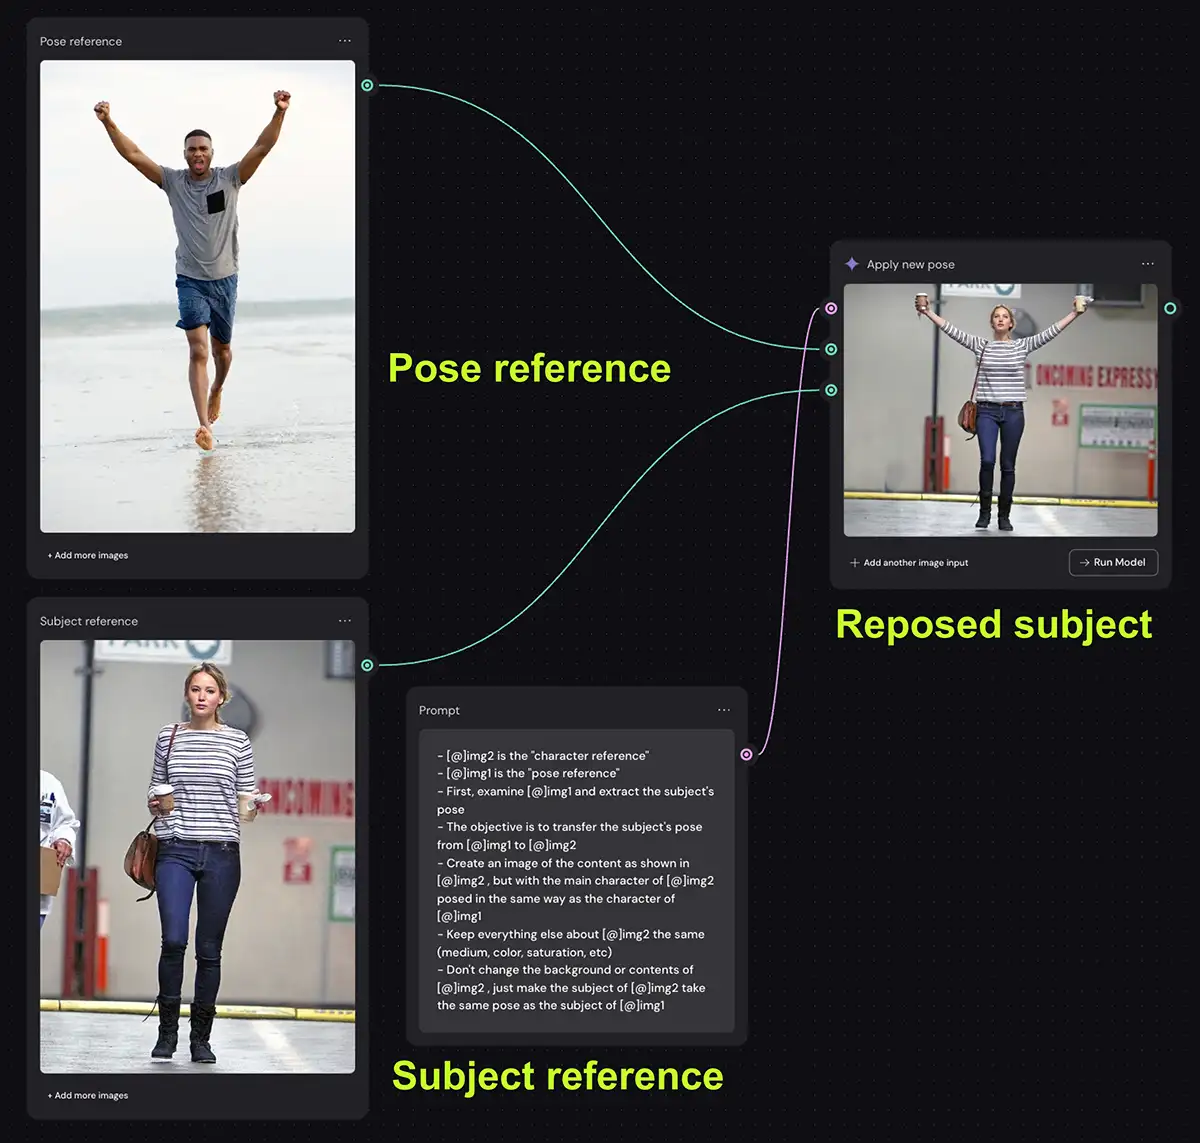
Task: Open the Pose reference node options menu
Action: tap(345, 41)
